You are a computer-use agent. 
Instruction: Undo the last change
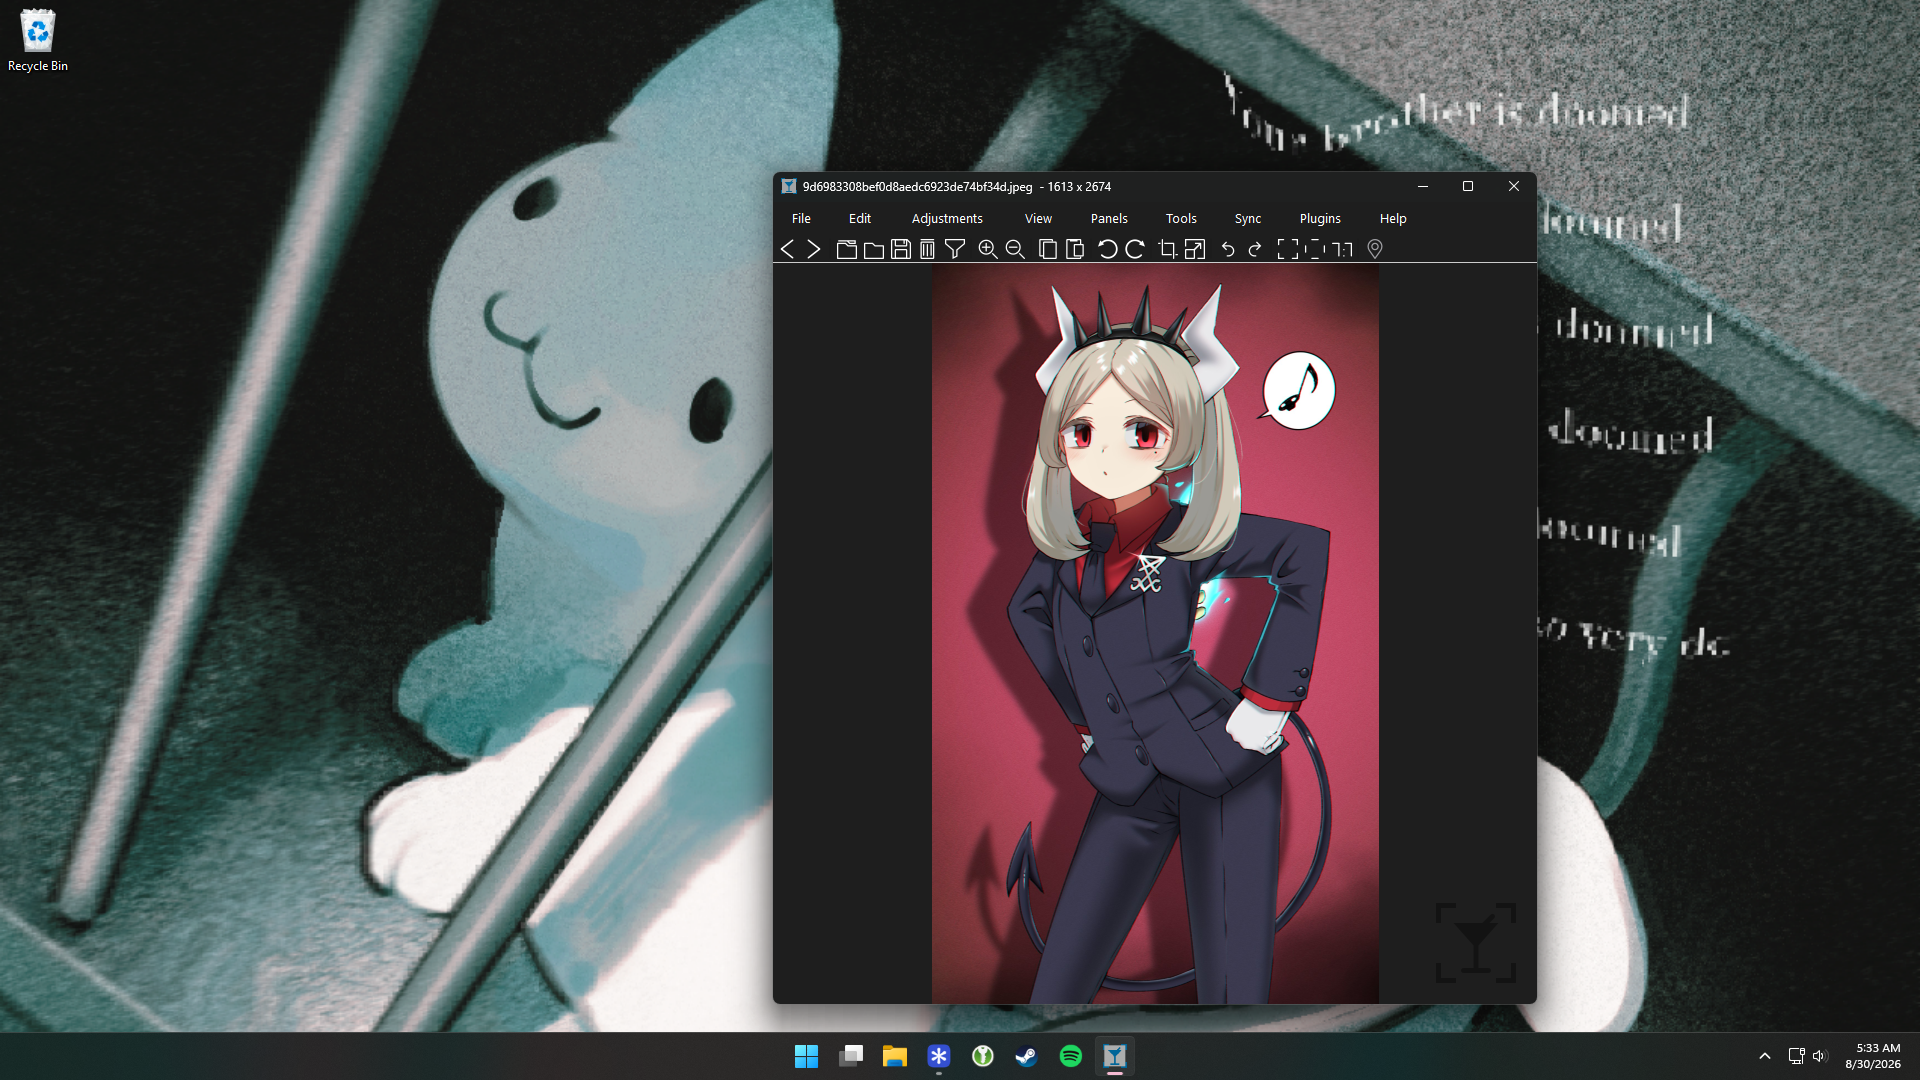[x=1228, y=249]
